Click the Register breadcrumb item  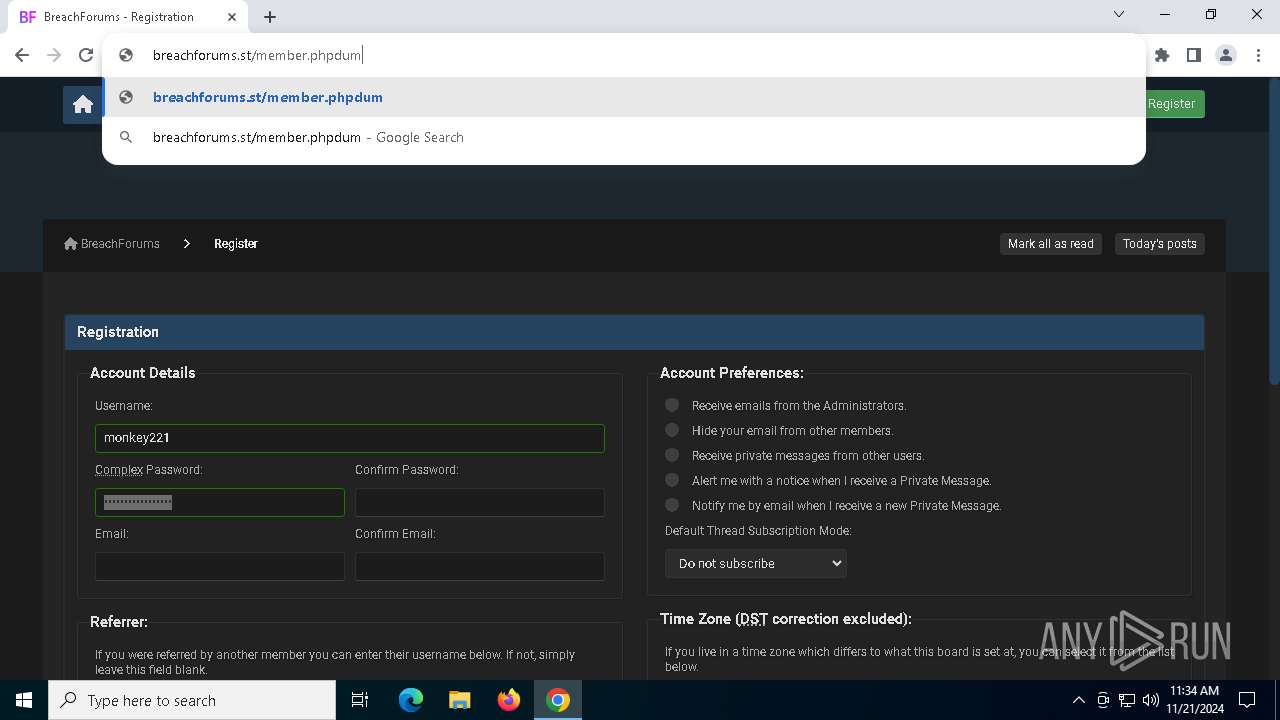(236, 244)
